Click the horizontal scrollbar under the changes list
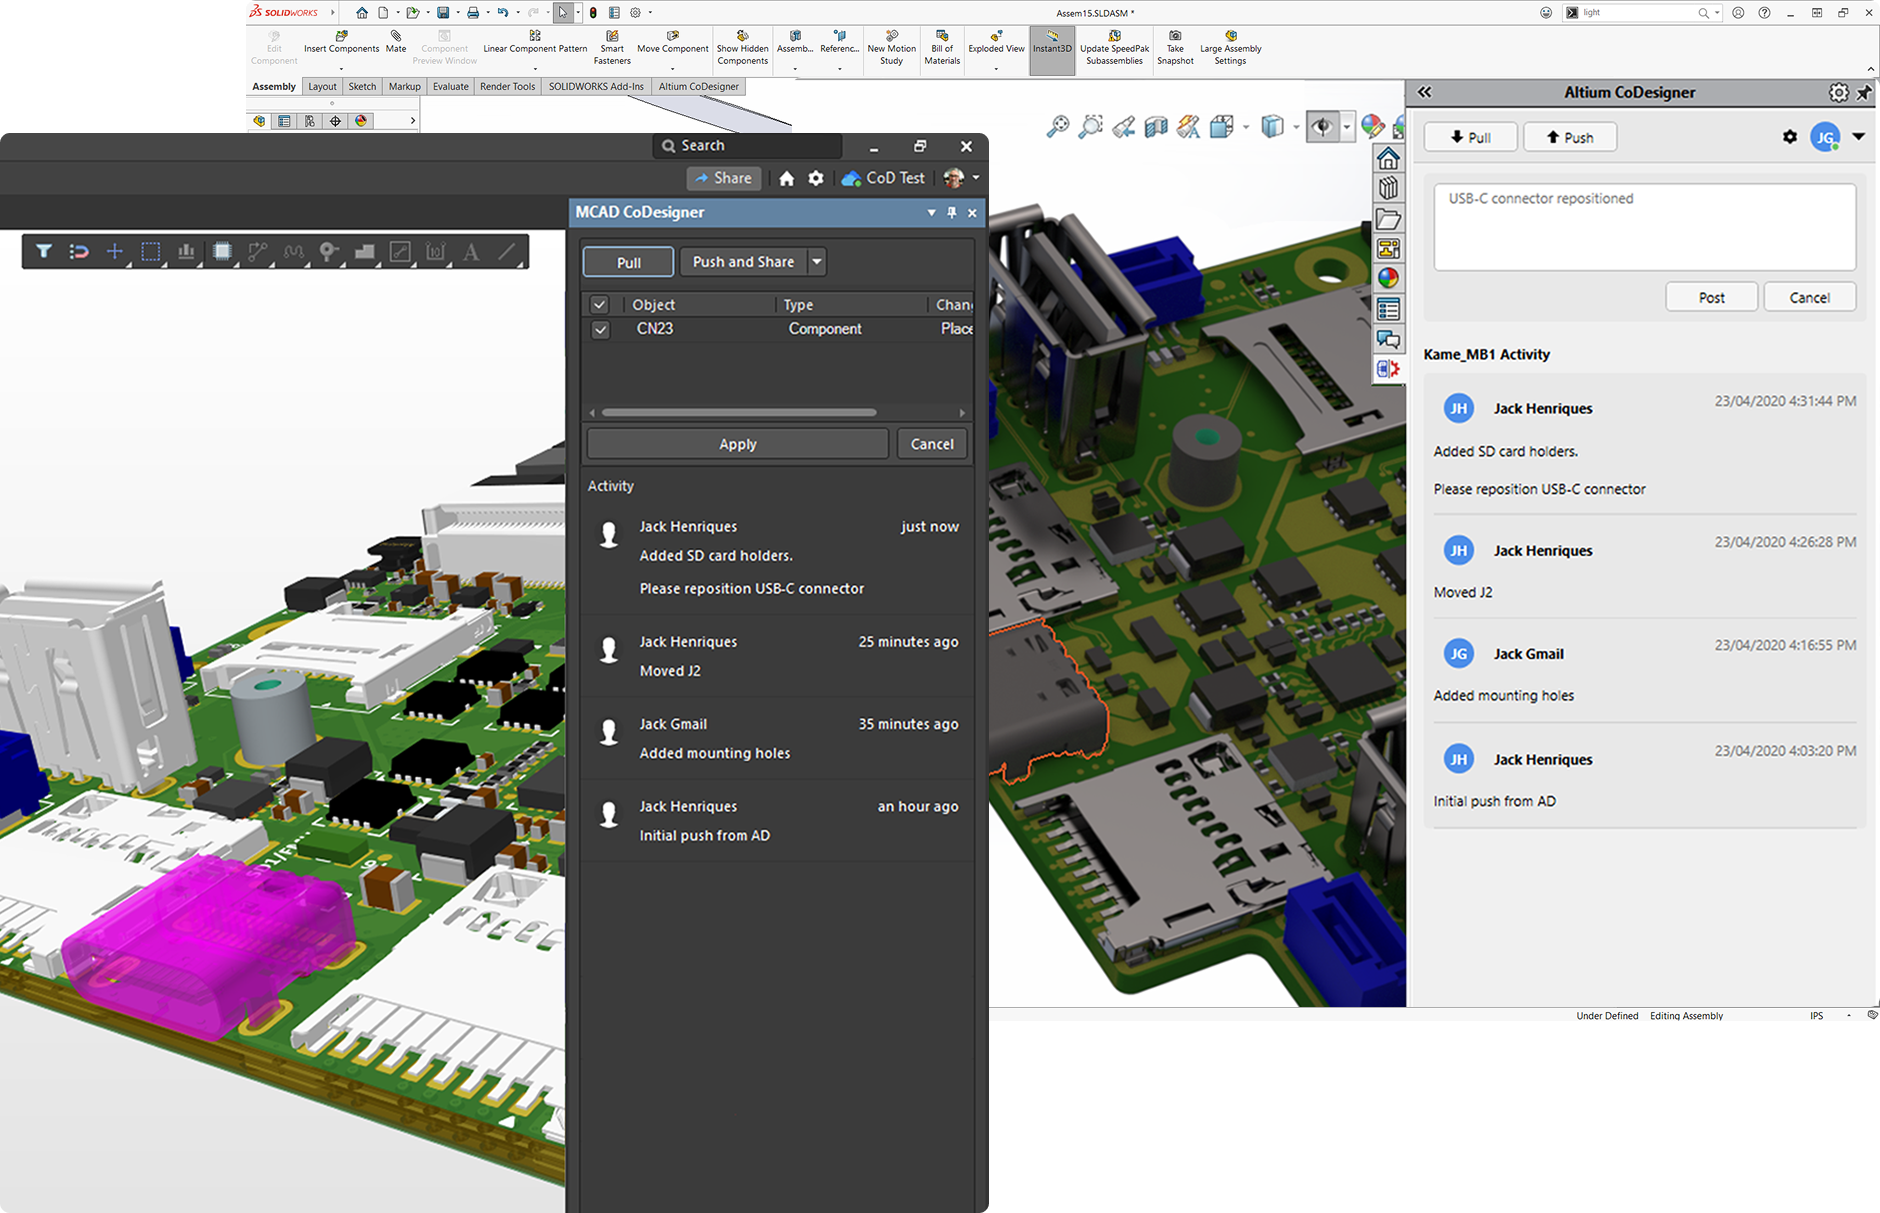The image size is (1880, 1213). [739, 413]
